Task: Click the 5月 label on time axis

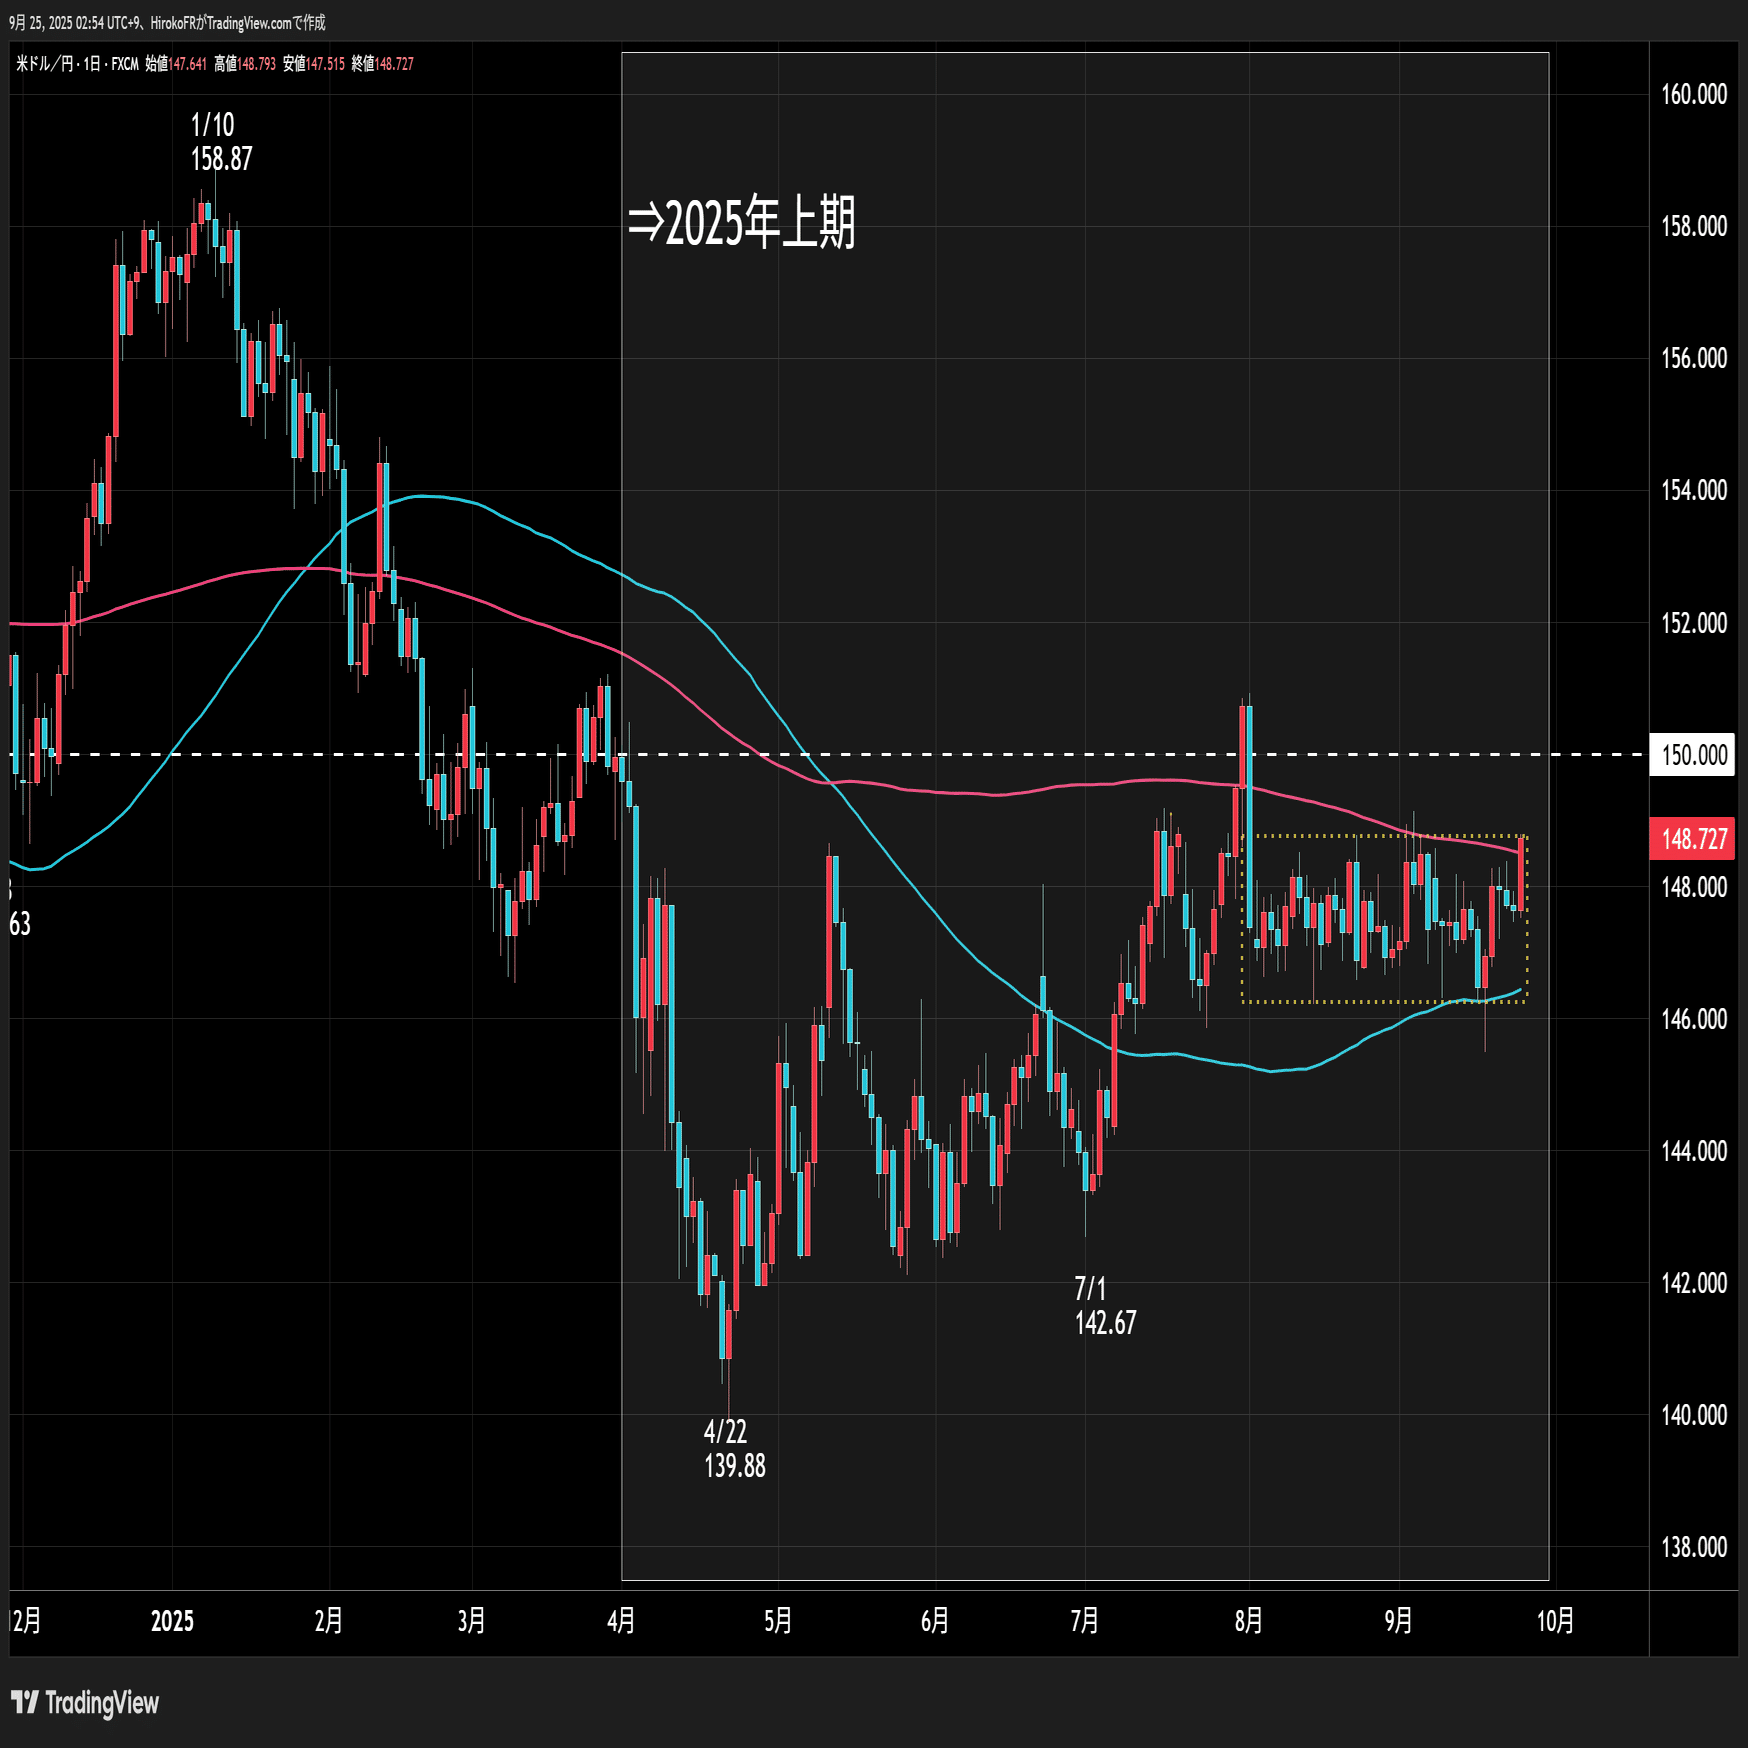Action: tap(778, 1621)
